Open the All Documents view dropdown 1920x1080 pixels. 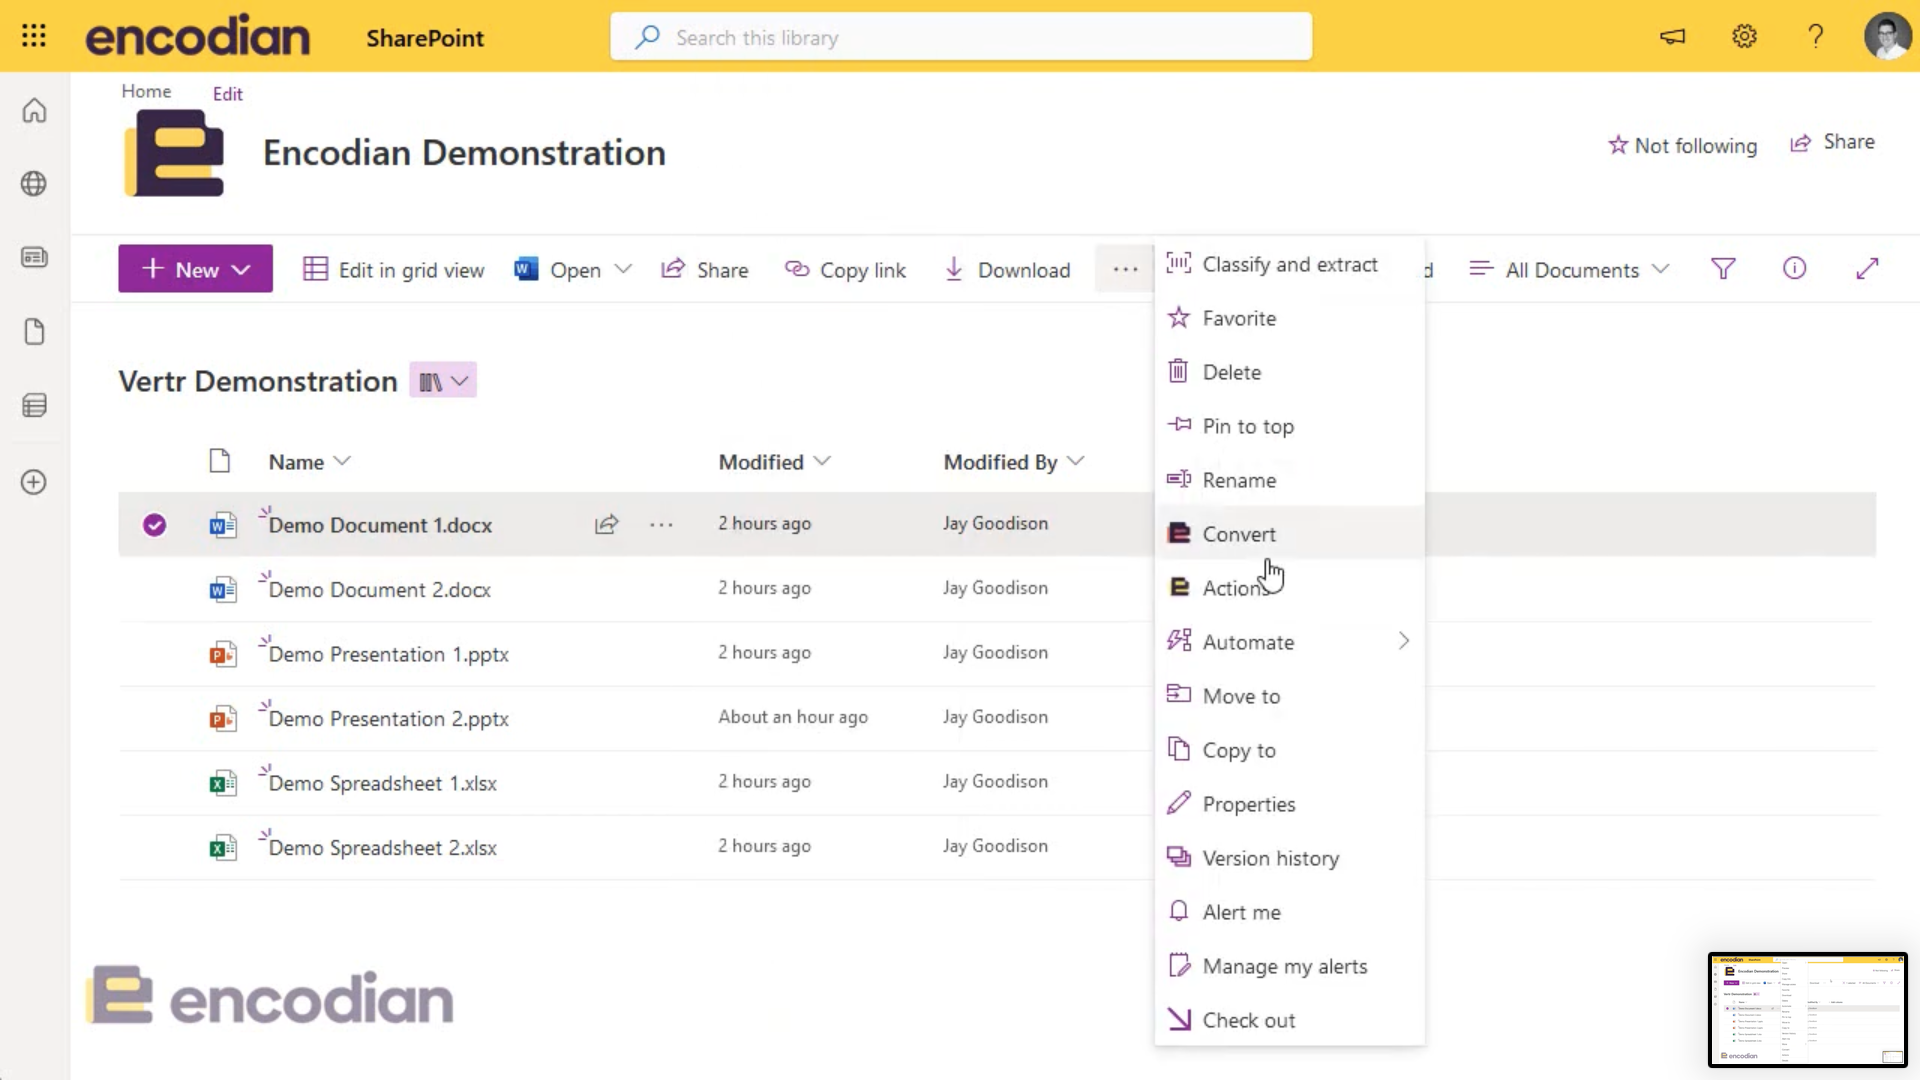click(1569, 270)
